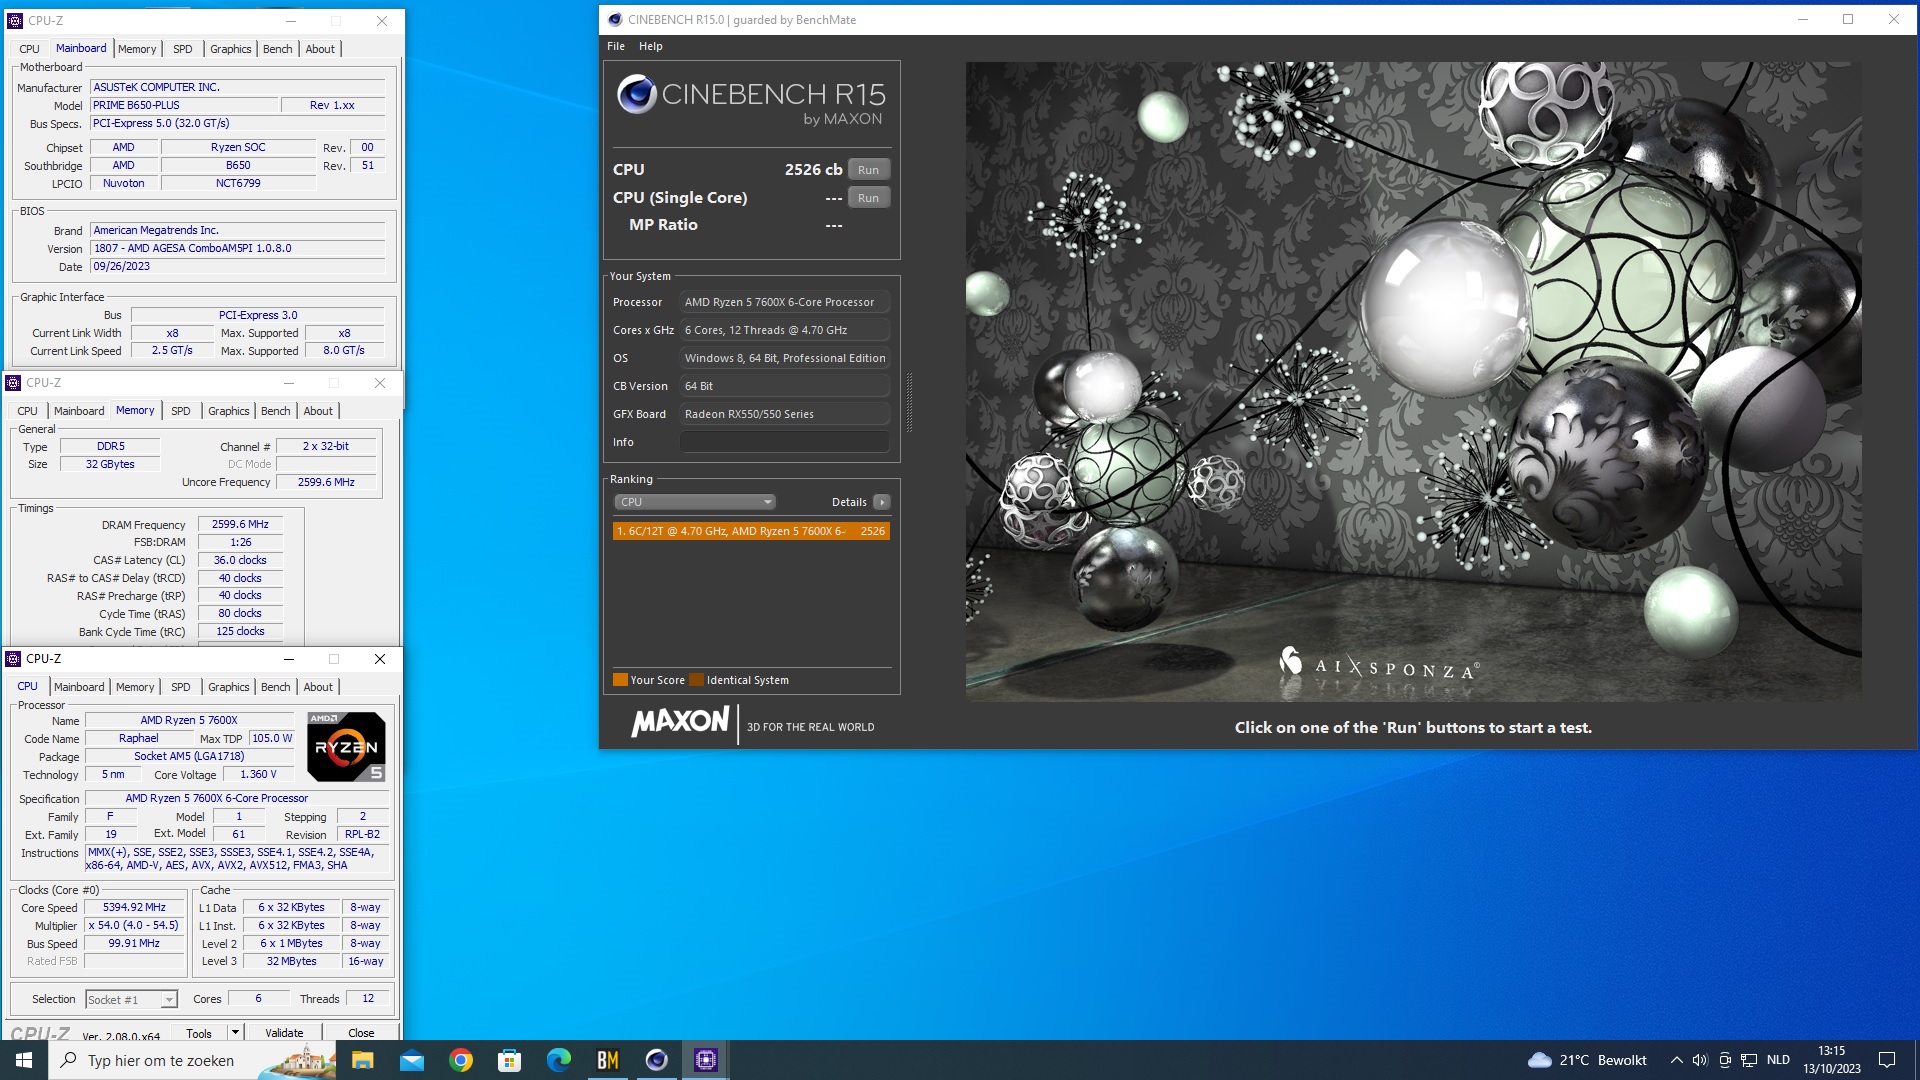Click the PRIME B650-PLUS model field

pos(182,105)
